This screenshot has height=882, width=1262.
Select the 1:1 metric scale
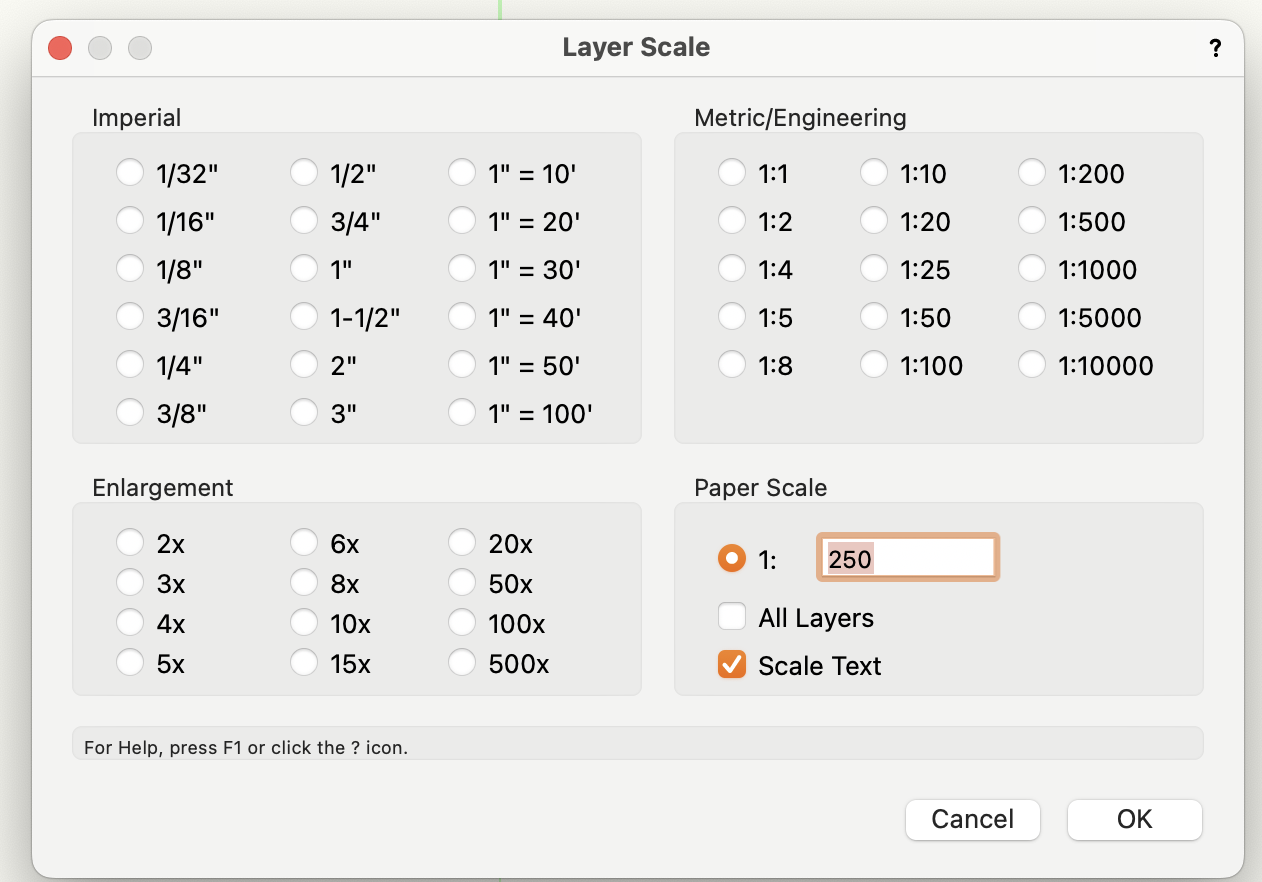point(732,172)
